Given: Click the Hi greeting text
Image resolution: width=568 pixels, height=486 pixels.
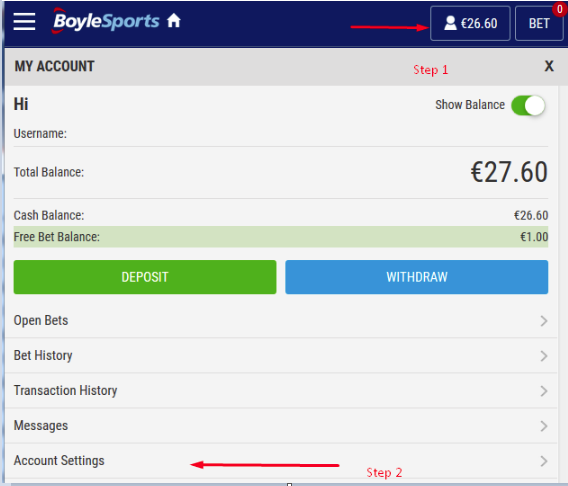Looking at the screenshot, I should pyautogui.click(x=21, y=104).
